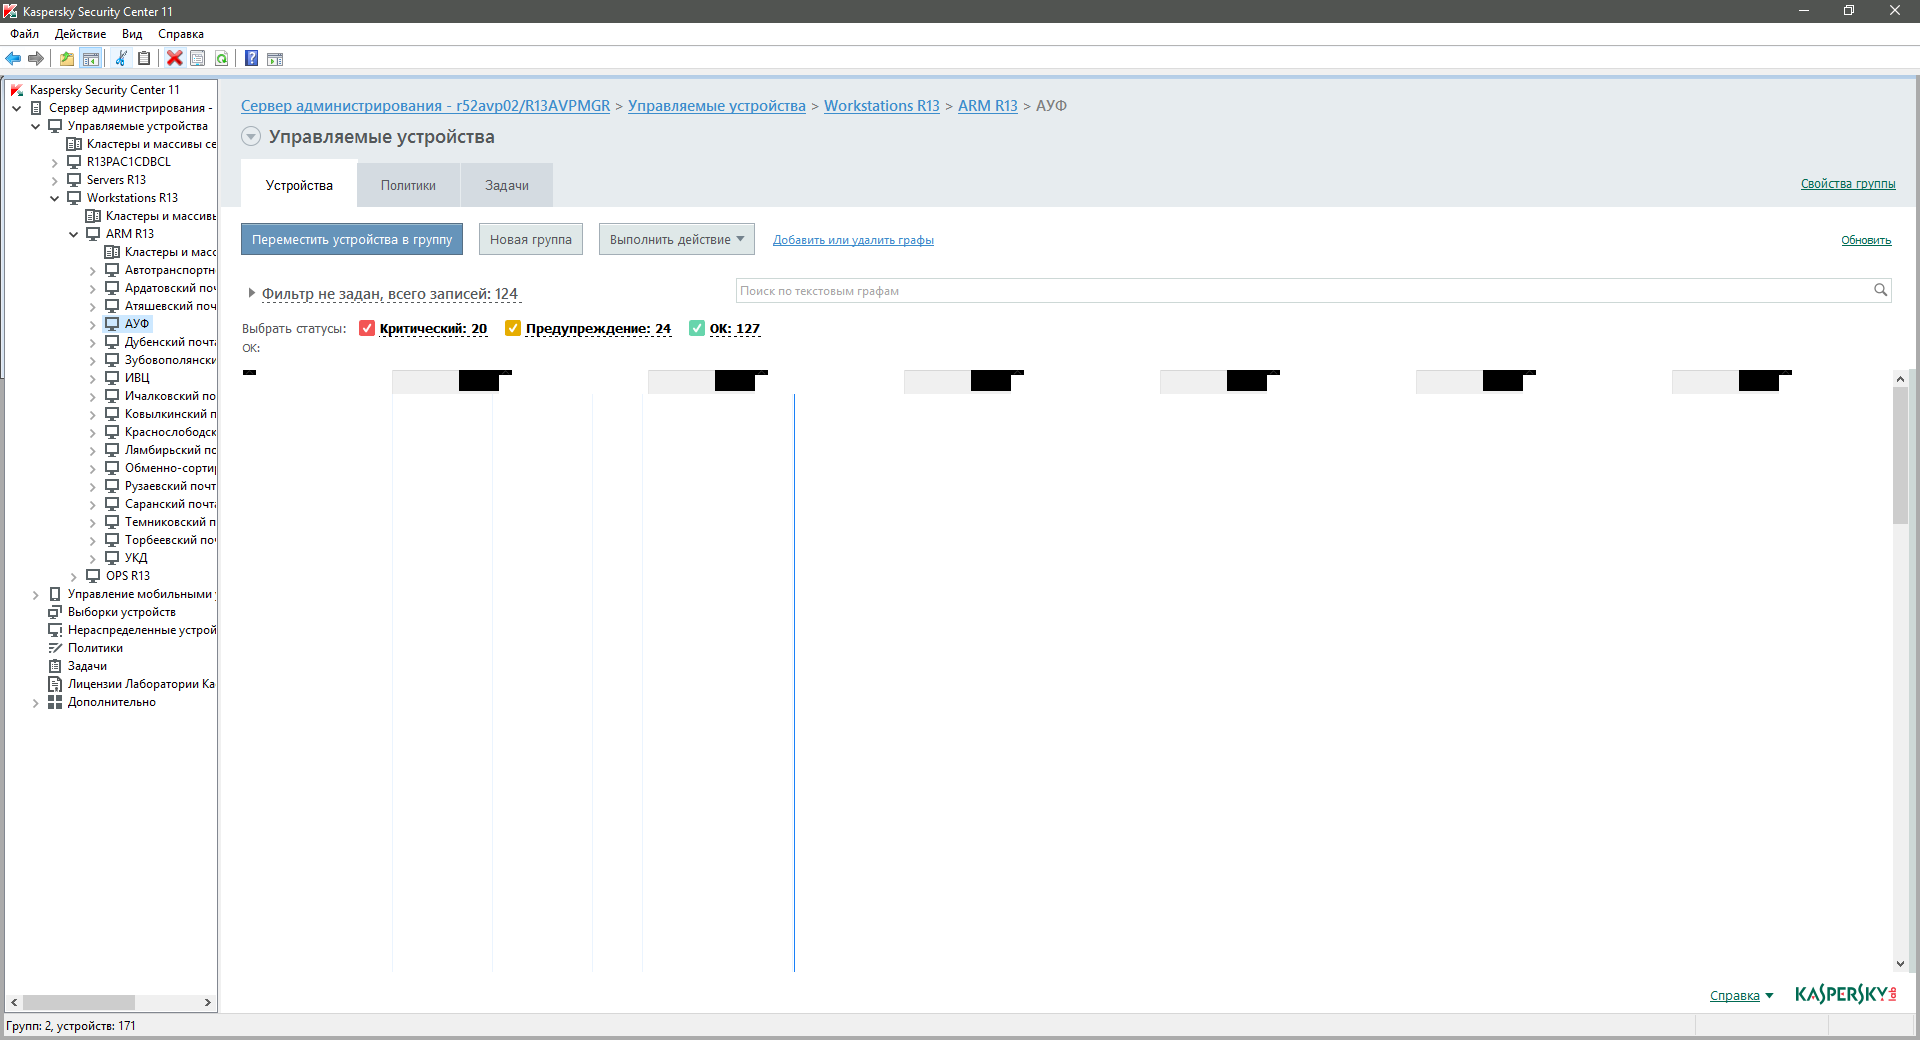Click the clusters icon under Управляемые устройства
Image resolution: width=1920 pixels, height=1040 pixels.
74,144
